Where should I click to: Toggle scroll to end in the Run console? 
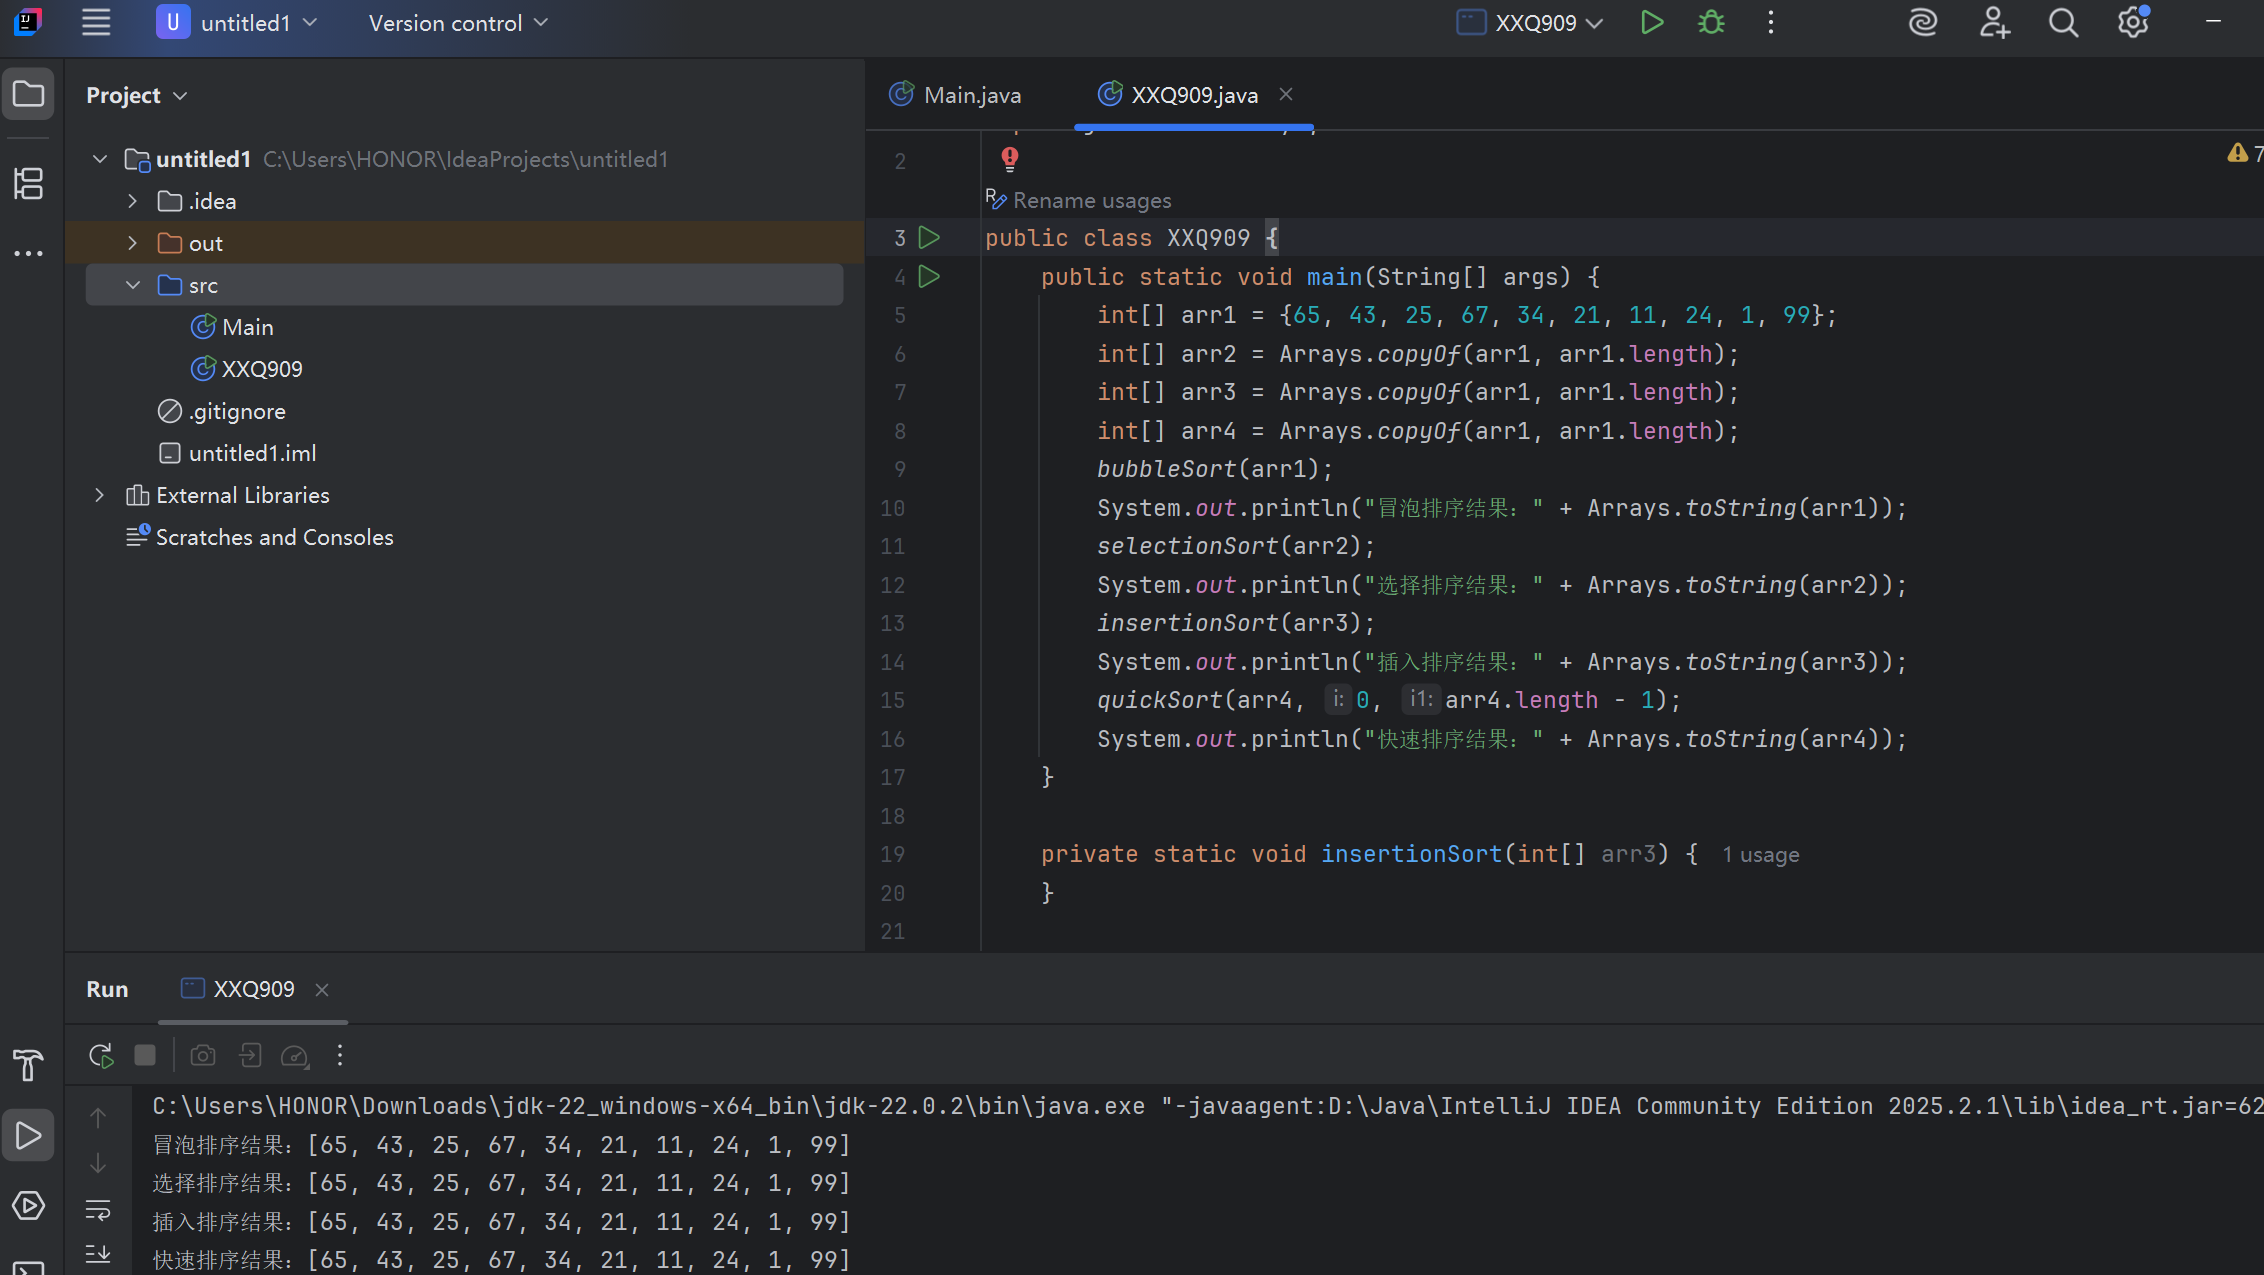98,1254
